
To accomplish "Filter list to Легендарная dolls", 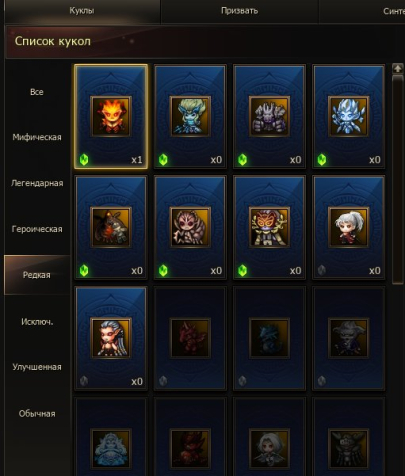I will 37,183.
